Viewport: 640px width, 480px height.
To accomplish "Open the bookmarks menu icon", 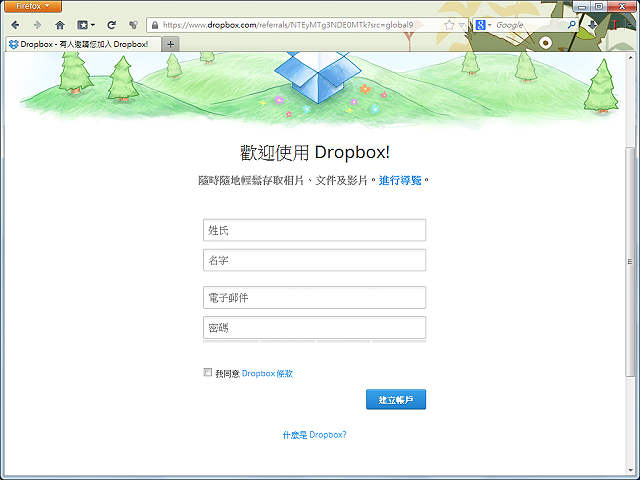I will 86,25.
